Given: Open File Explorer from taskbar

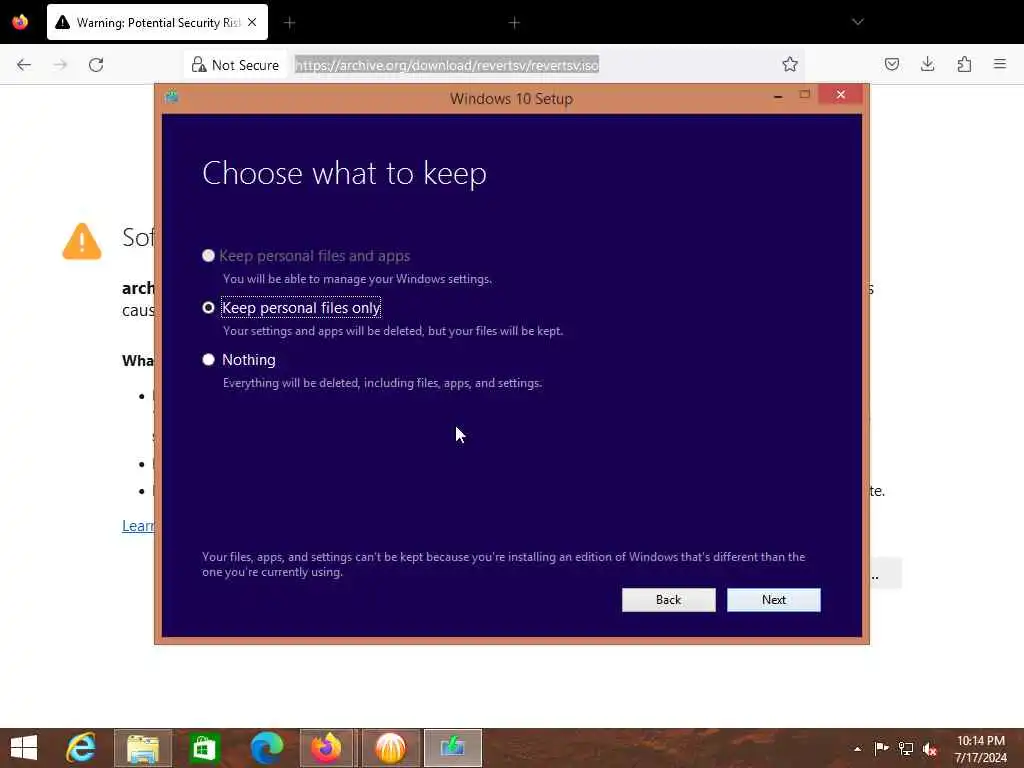Looking at the screenshot, I should point(143,748).
